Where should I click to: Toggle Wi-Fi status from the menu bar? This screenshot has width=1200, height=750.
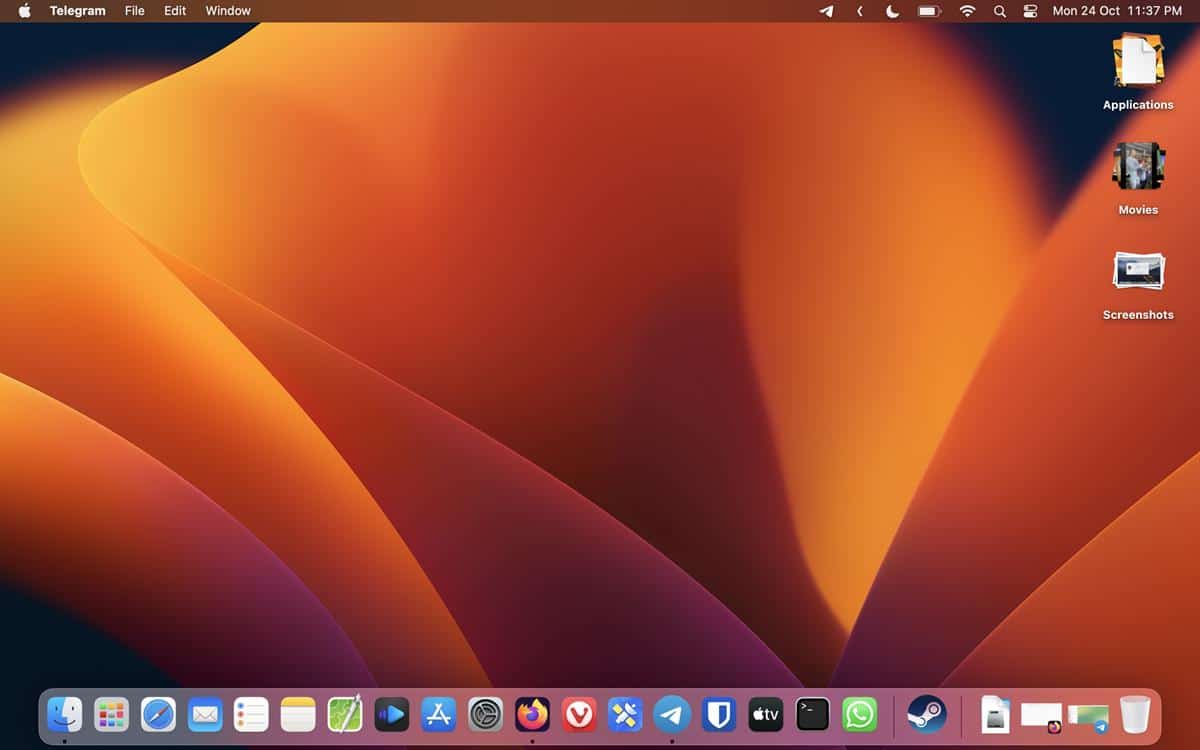pyautogui.click(x=967, y=11)
